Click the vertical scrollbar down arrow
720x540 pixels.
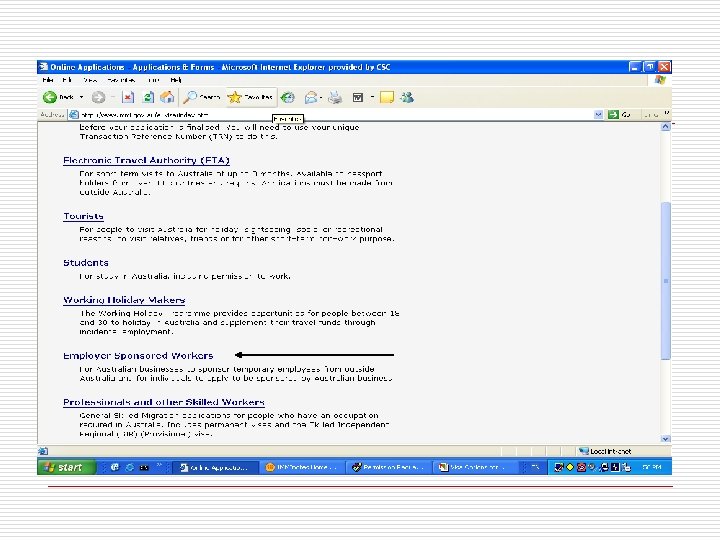click(665, 439)
